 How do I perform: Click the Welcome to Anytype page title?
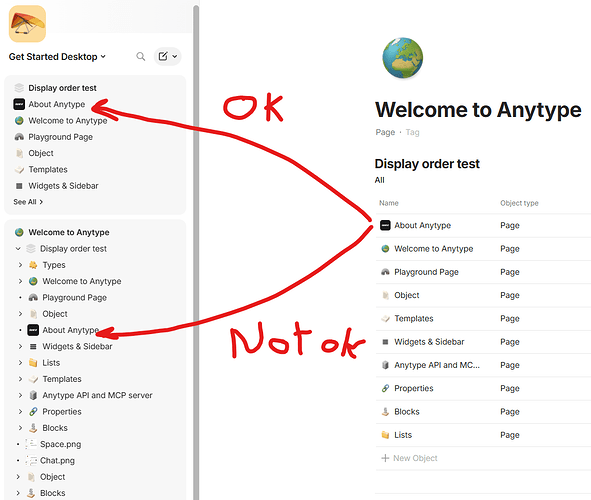click(x=478, y=110)
